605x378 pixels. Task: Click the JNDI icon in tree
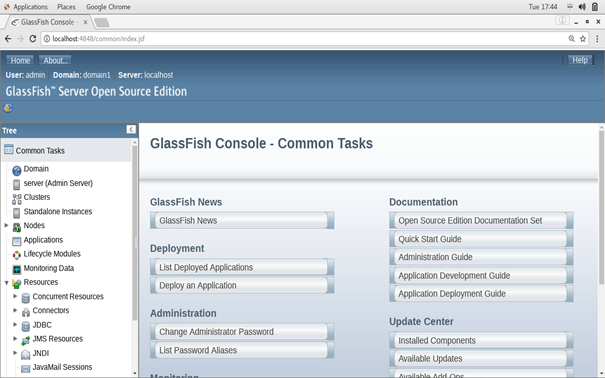click(x=25, y=354)
